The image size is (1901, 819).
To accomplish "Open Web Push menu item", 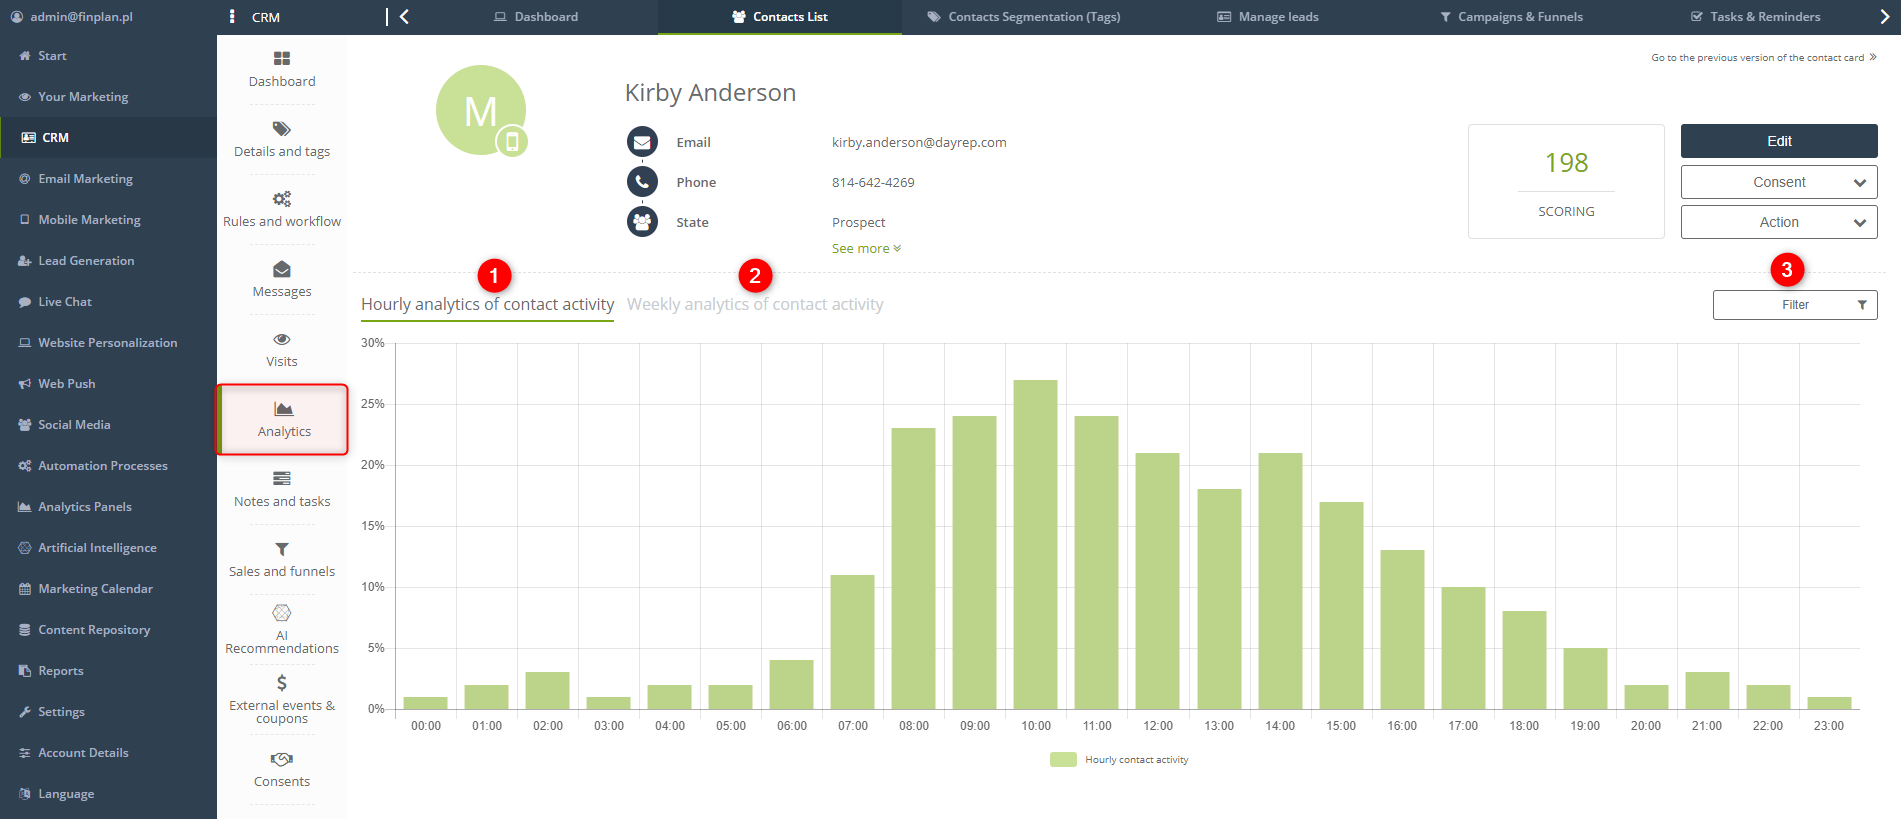I will pyautogui.click(x=108, y=384).
